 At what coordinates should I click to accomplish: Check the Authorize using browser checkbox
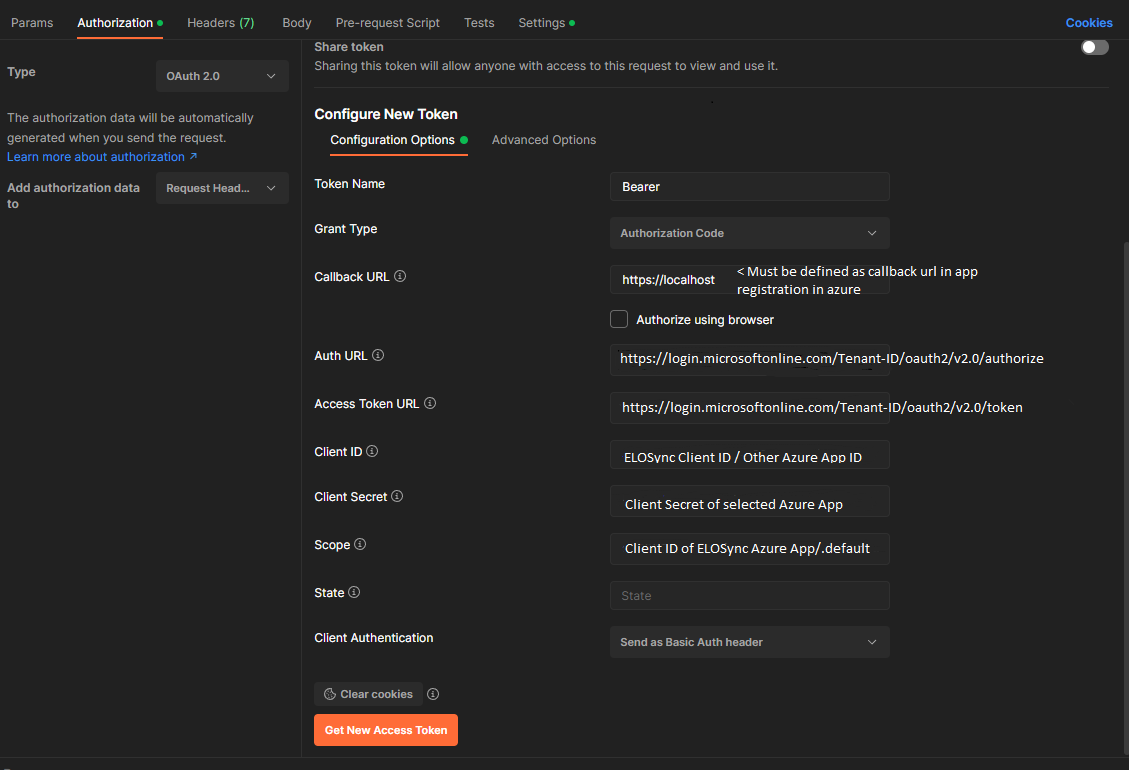(619, 319)
